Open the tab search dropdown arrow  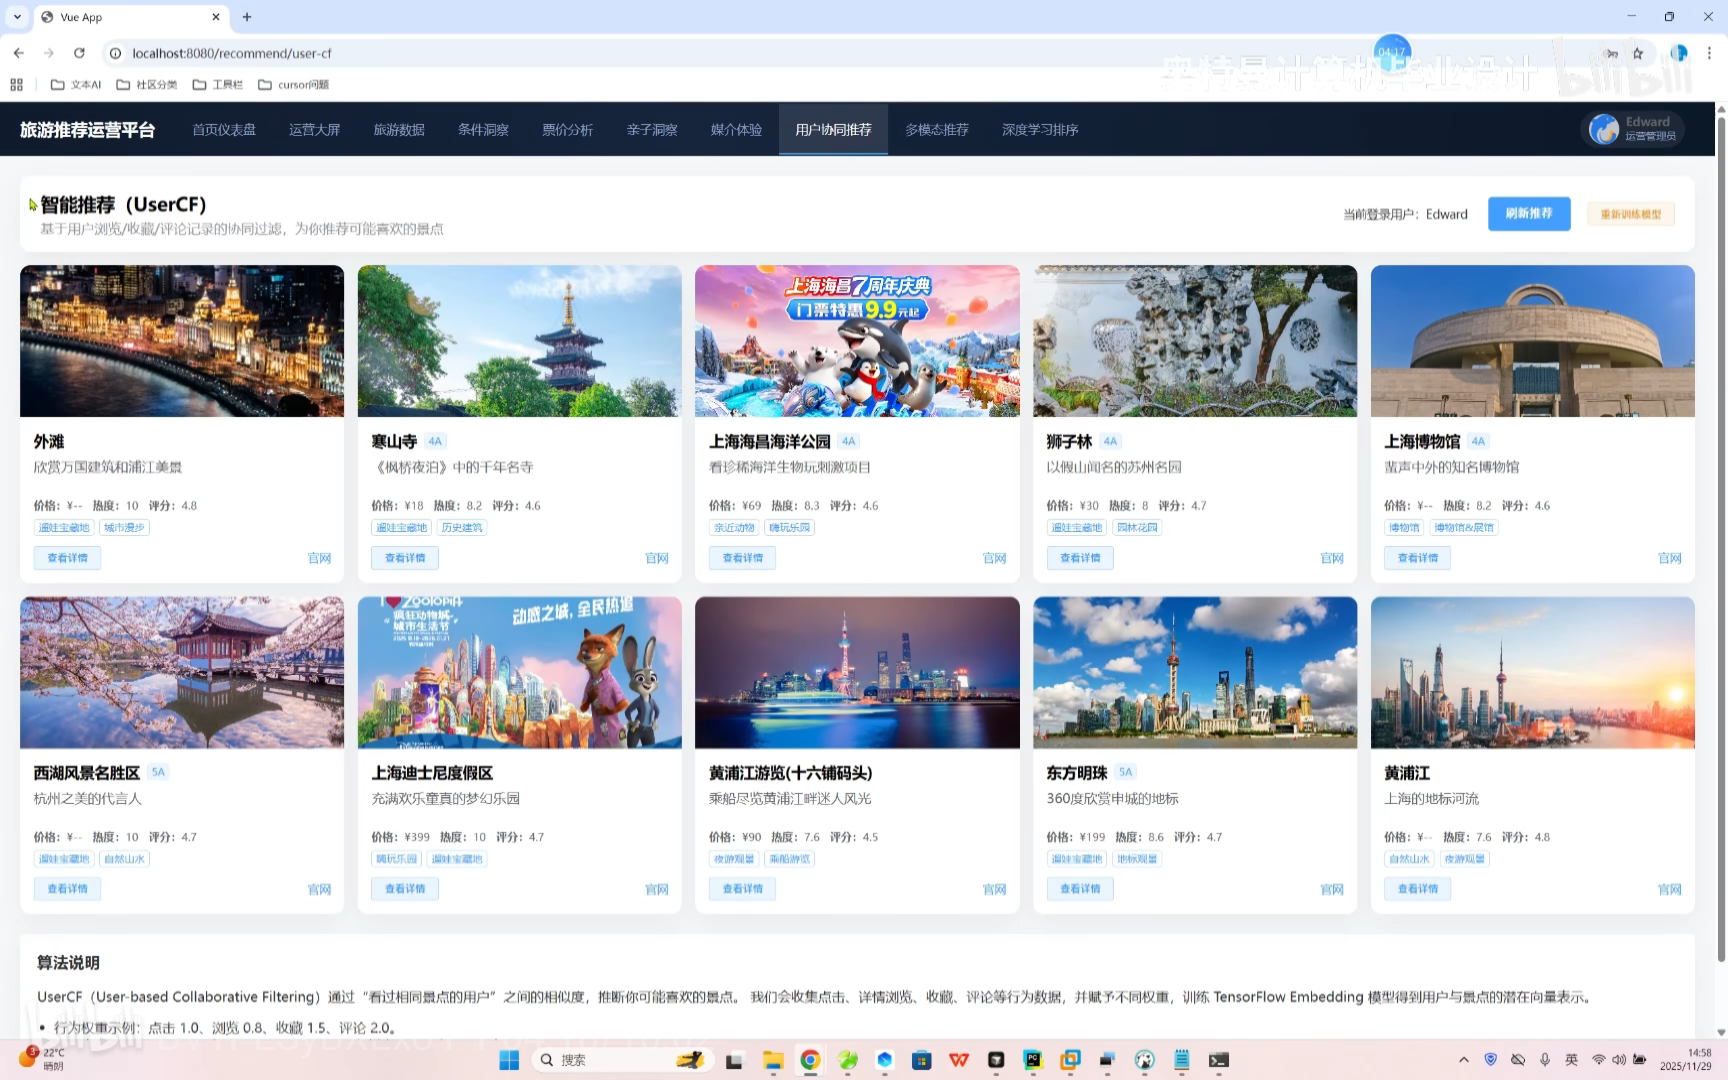pos(17,17)
